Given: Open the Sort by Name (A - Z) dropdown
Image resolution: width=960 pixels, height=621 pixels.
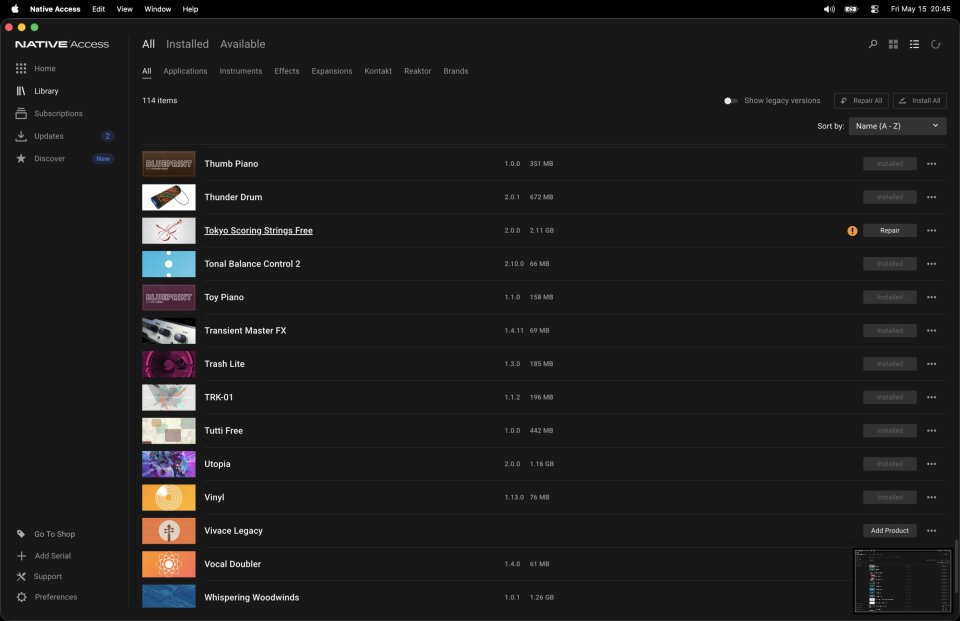Looking at the screenshot, I should [897, 126].
